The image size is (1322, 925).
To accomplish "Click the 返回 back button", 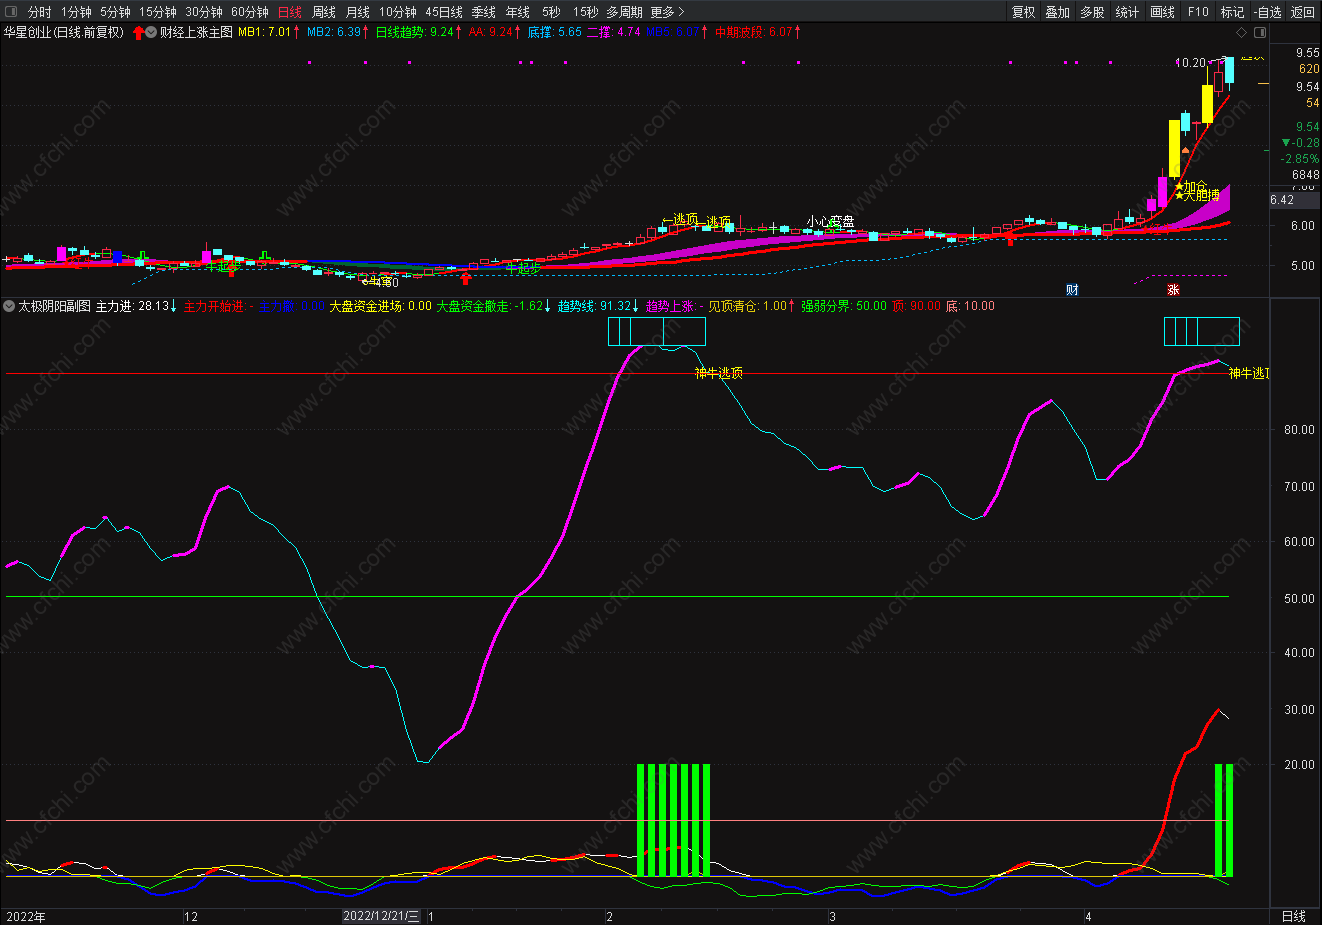I will coord(1302,12).
